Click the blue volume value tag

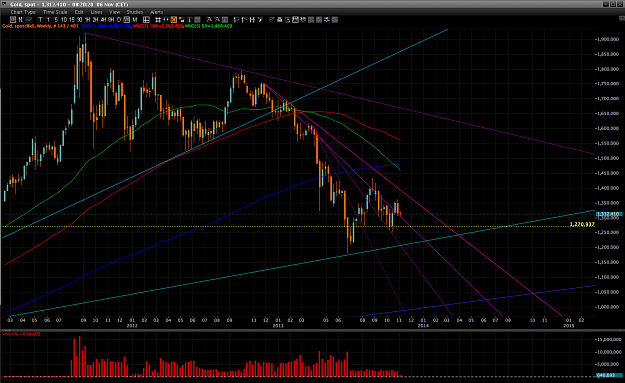click(609, 375)
